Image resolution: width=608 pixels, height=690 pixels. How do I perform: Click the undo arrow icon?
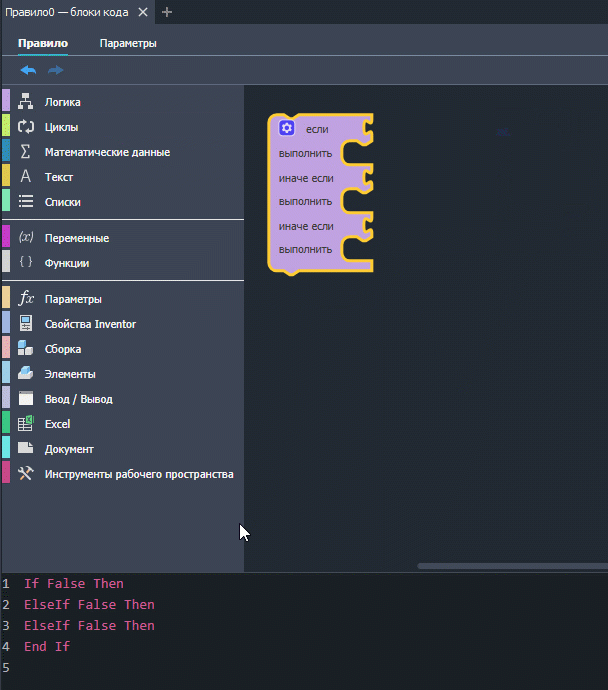click(28, 70)
